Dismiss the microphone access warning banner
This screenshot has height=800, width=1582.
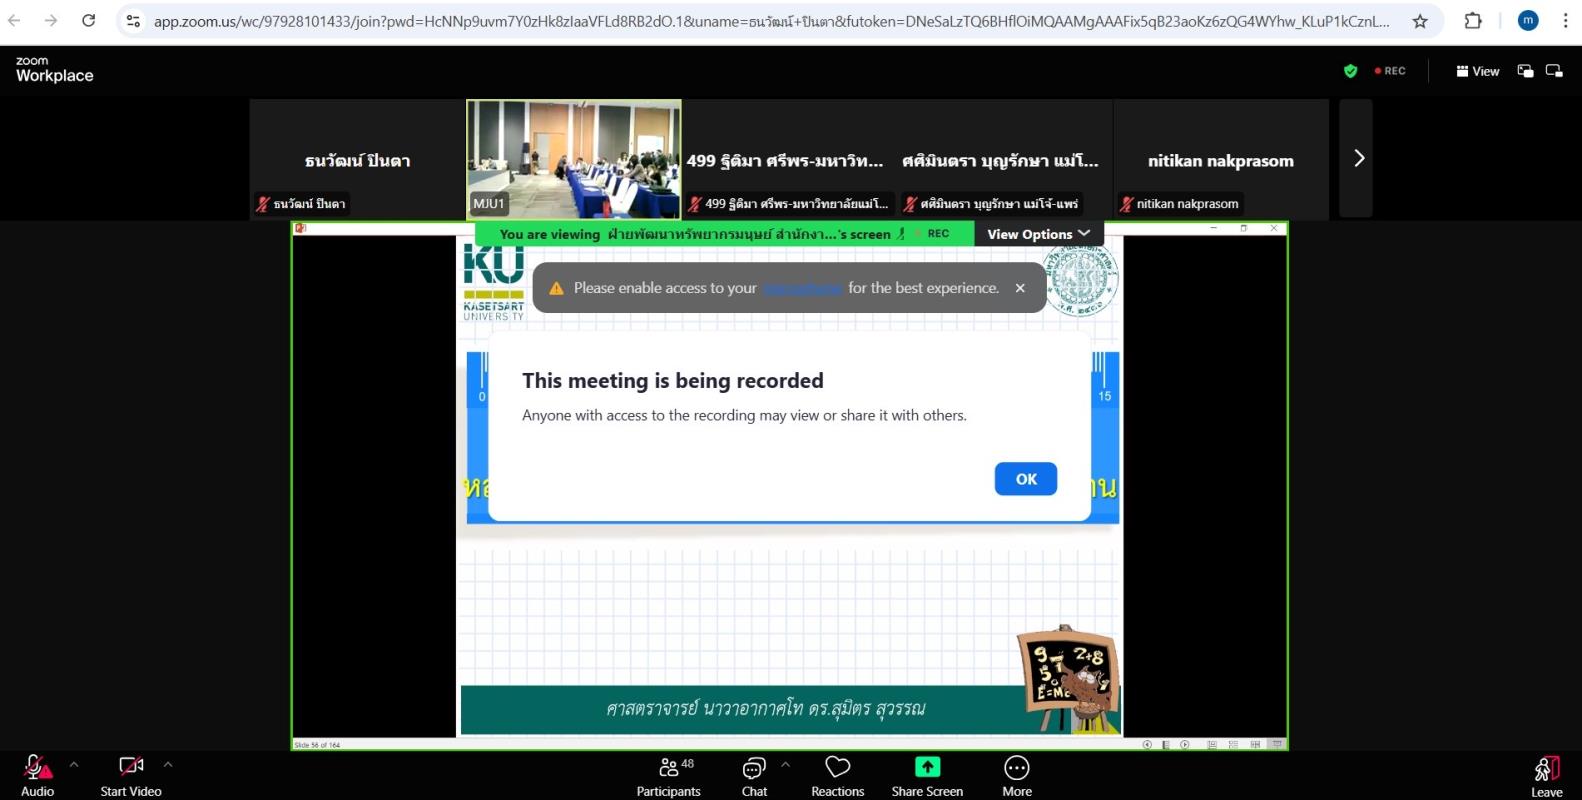1020,288
